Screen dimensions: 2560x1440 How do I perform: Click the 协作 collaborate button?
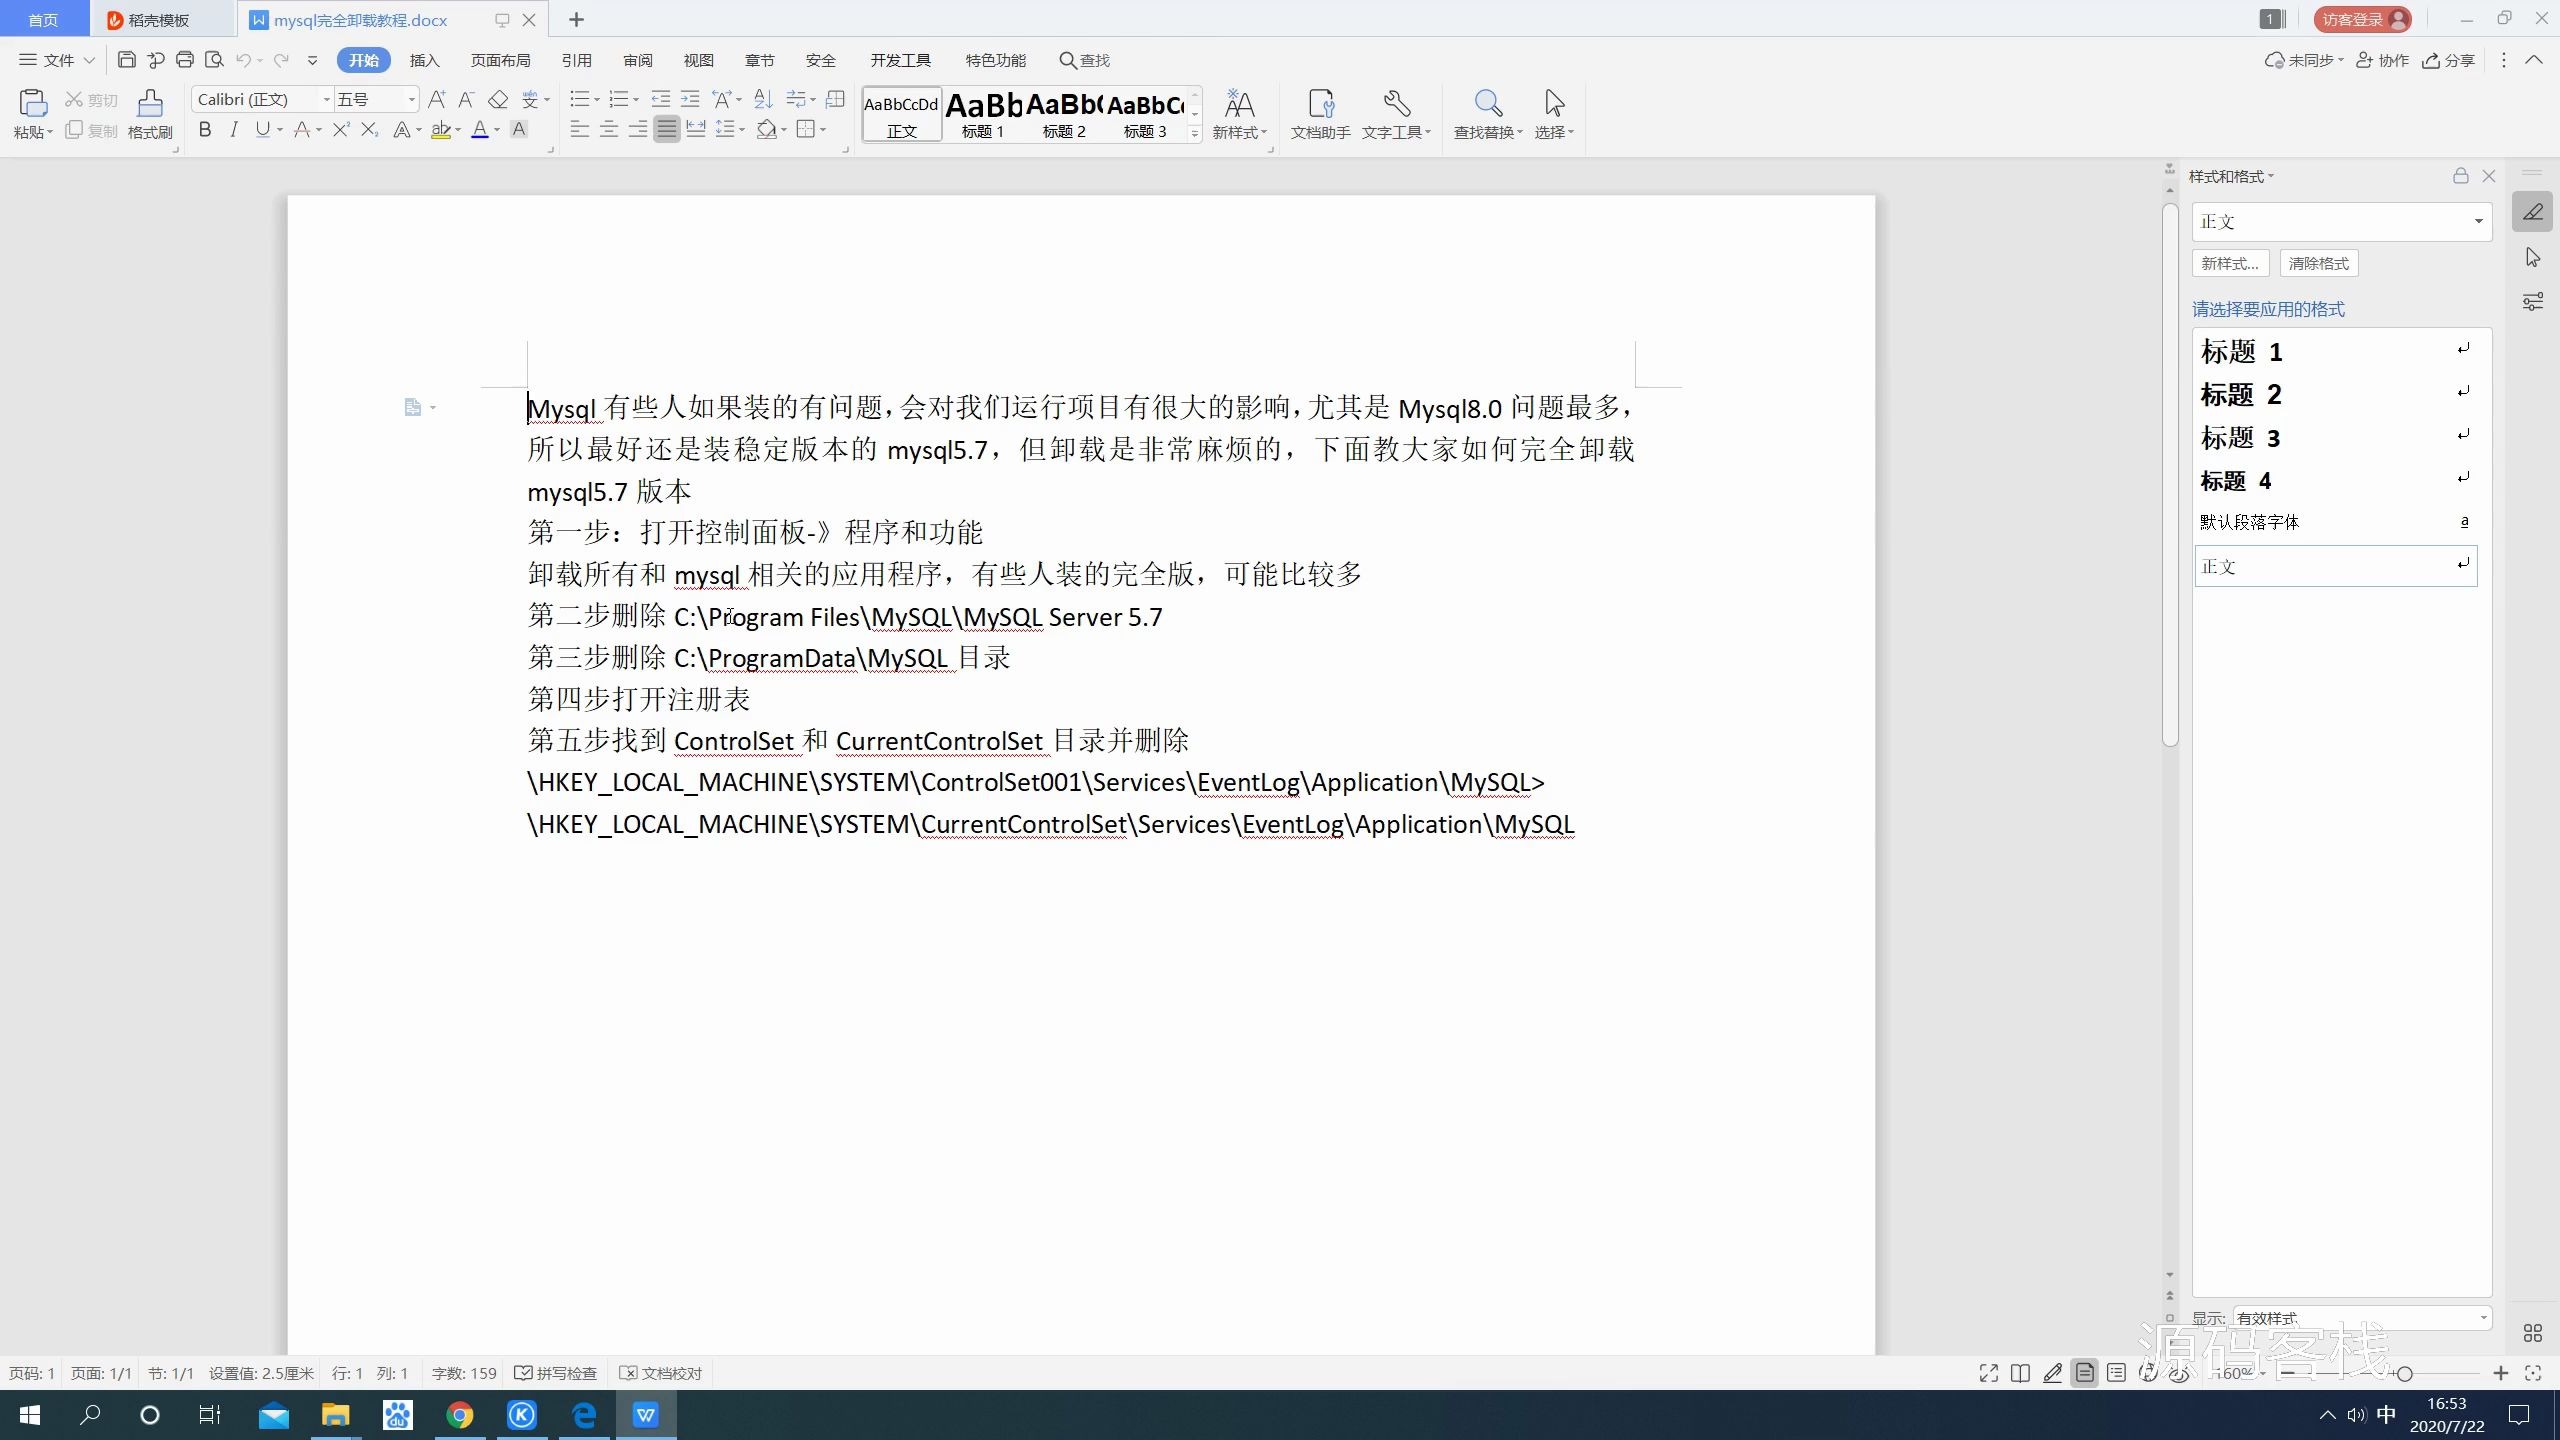[x=2382, y=60]
